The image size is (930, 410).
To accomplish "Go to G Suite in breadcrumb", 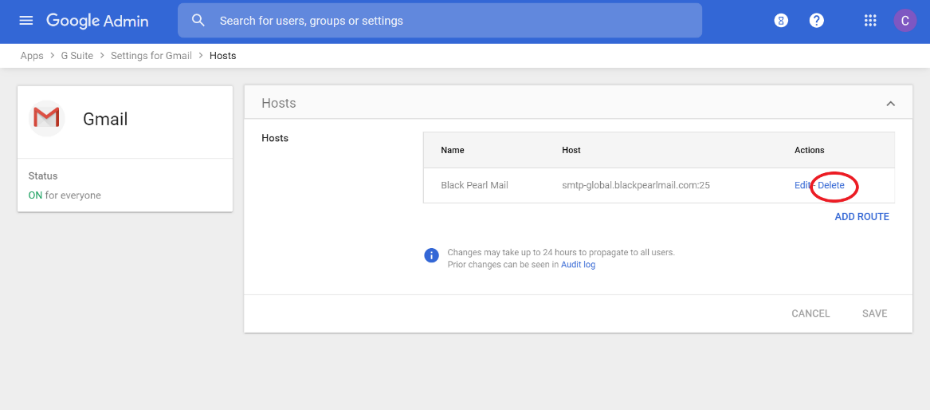I will pyautogui.click(x=77, y=56).
